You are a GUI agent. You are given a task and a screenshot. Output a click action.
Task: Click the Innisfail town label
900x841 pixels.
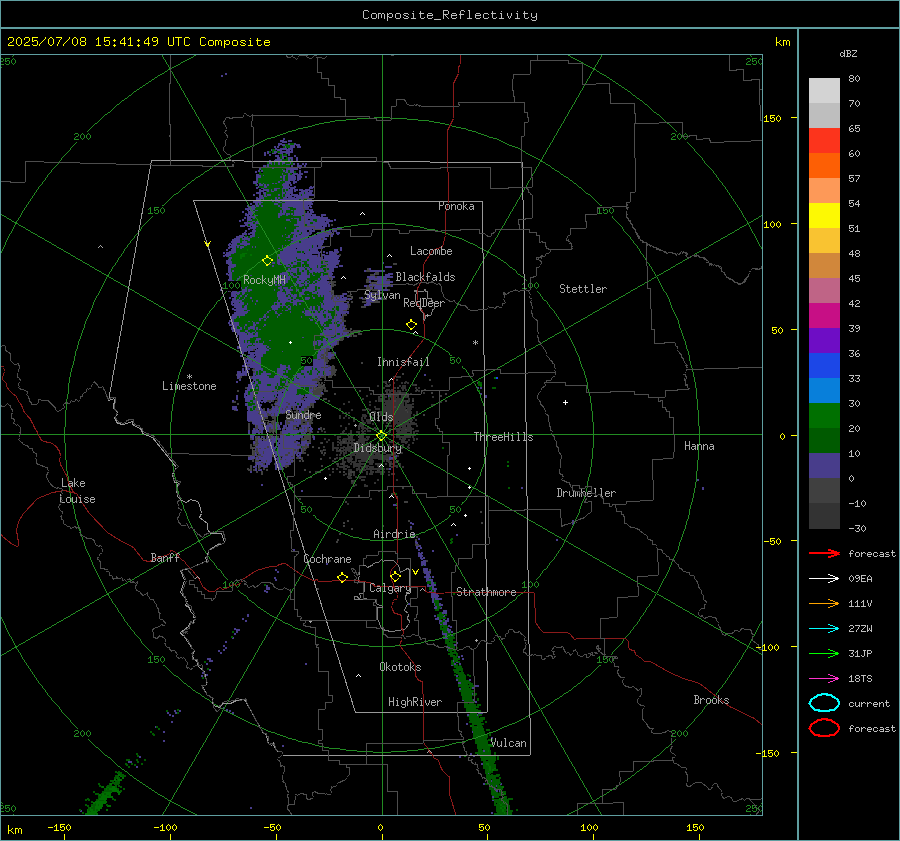click(x=403, y=362)
